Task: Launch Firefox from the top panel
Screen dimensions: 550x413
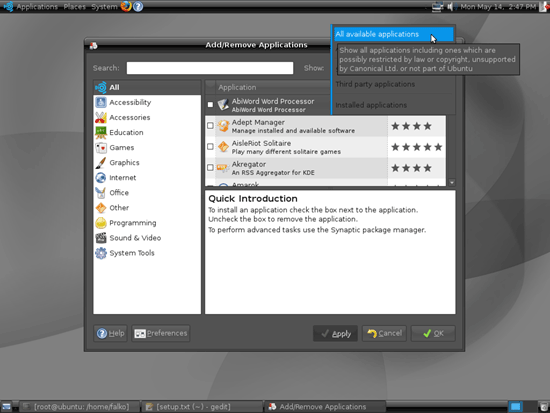Action: pyautogui.click(x=126, y=6)
